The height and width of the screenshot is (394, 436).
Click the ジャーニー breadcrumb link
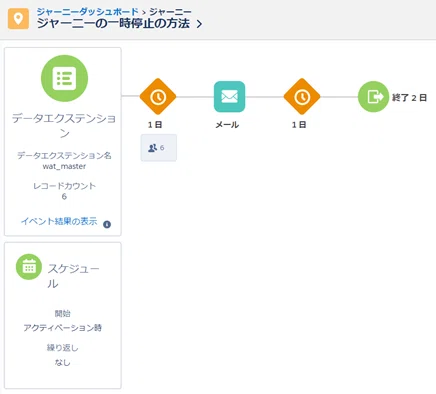coord(170,12)
